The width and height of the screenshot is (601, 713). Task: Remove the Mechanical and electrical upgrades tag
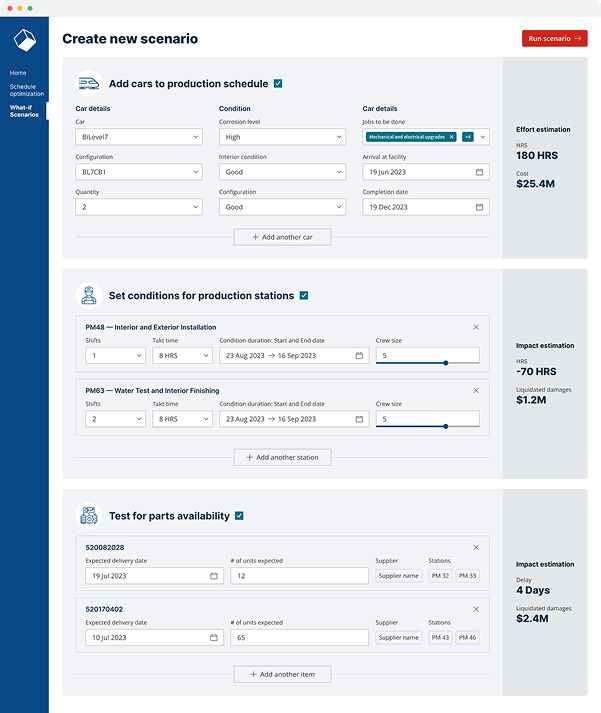coord(451,137)
